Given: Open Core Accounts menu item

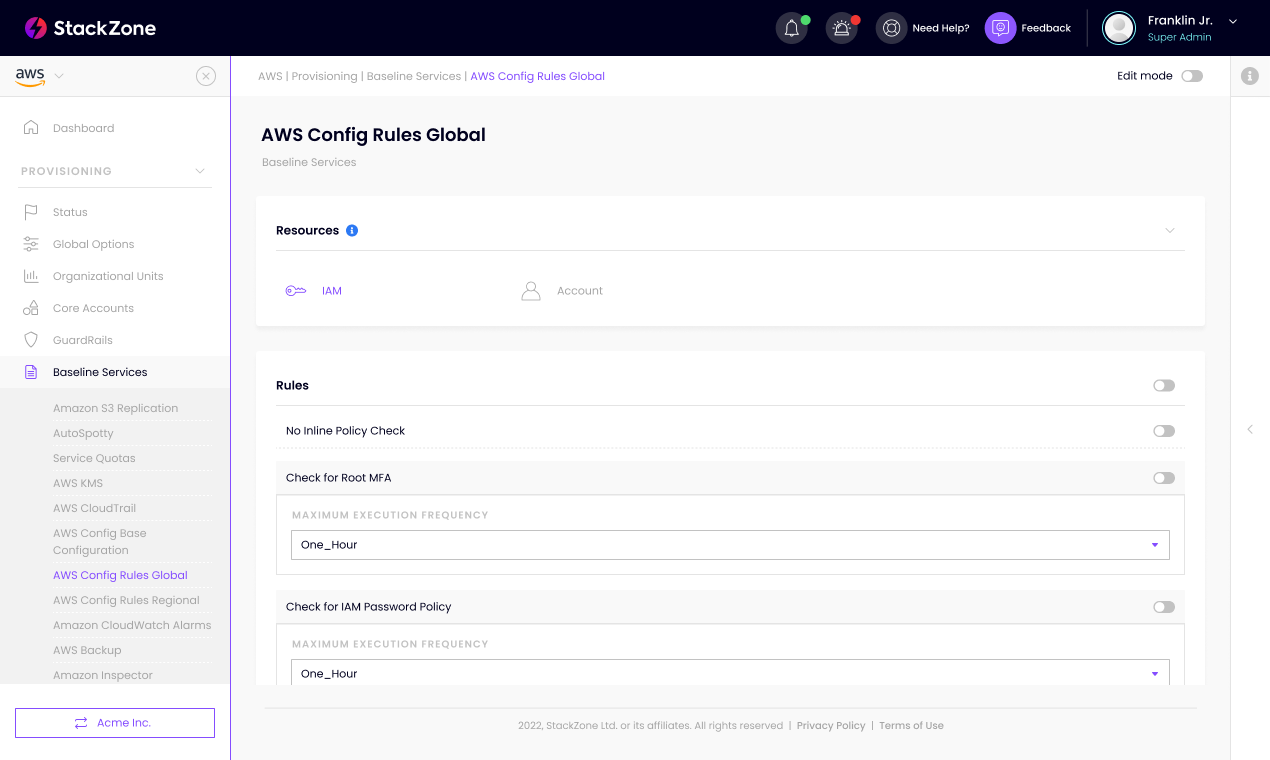Looking at the screenshot, I should pos(93,308).
